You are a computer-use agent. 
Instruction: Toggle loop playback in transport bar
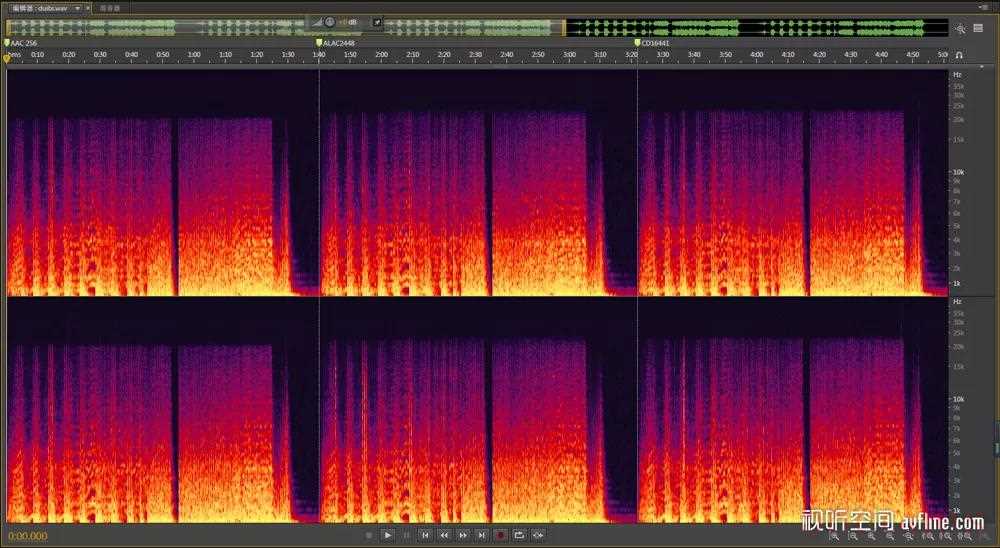[520, 536]
